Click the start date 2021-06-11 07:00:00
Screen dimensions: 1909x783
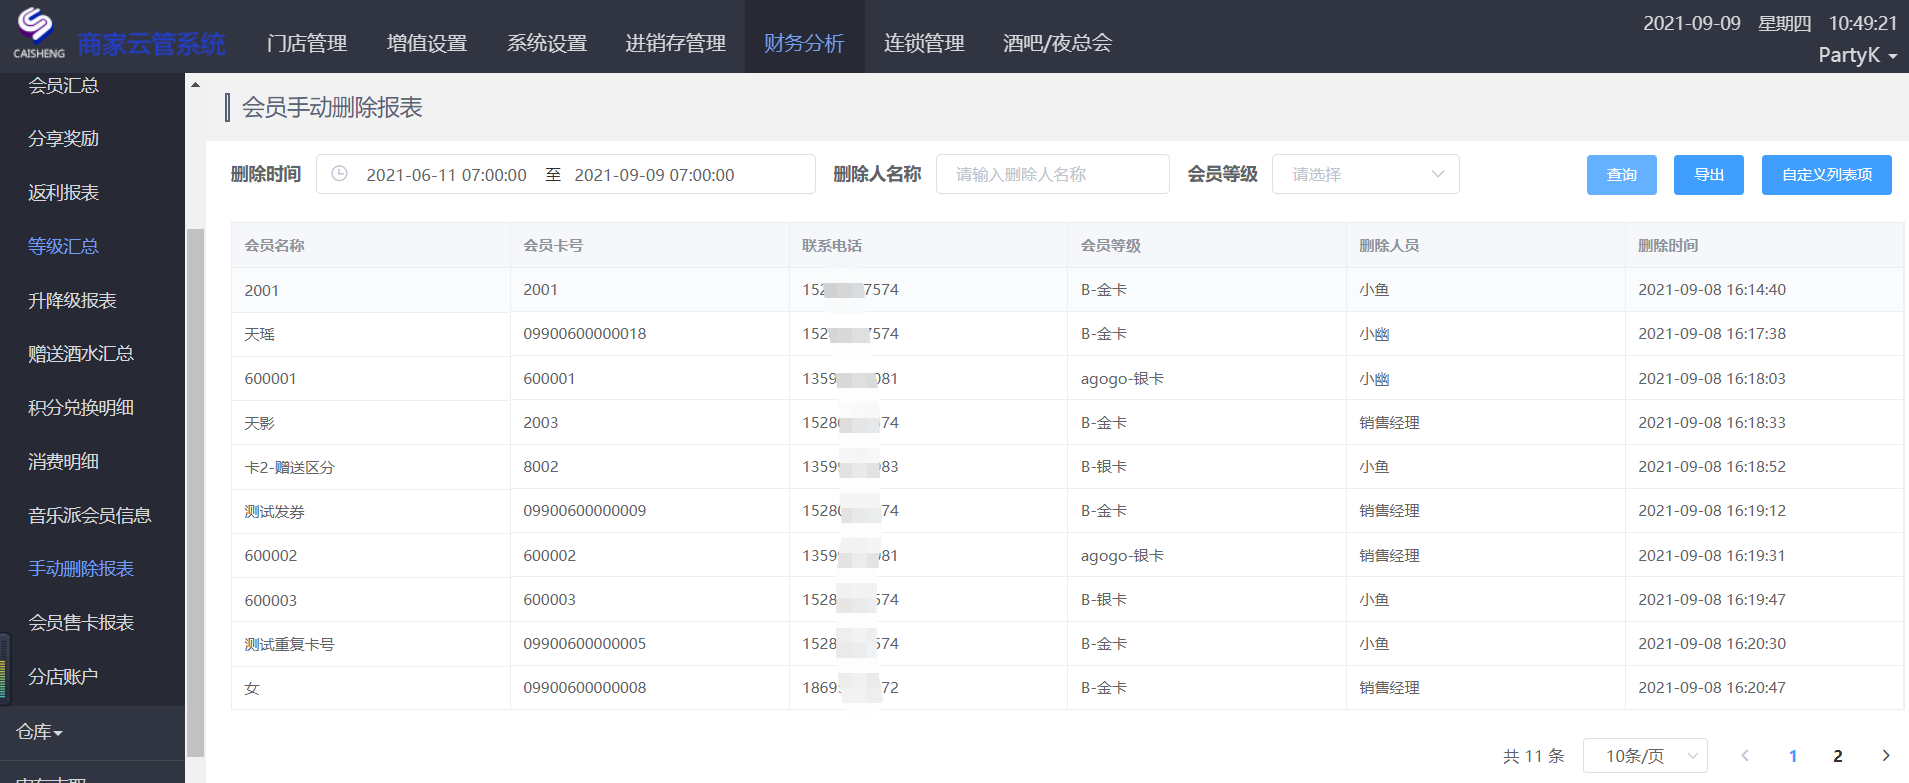446,175
